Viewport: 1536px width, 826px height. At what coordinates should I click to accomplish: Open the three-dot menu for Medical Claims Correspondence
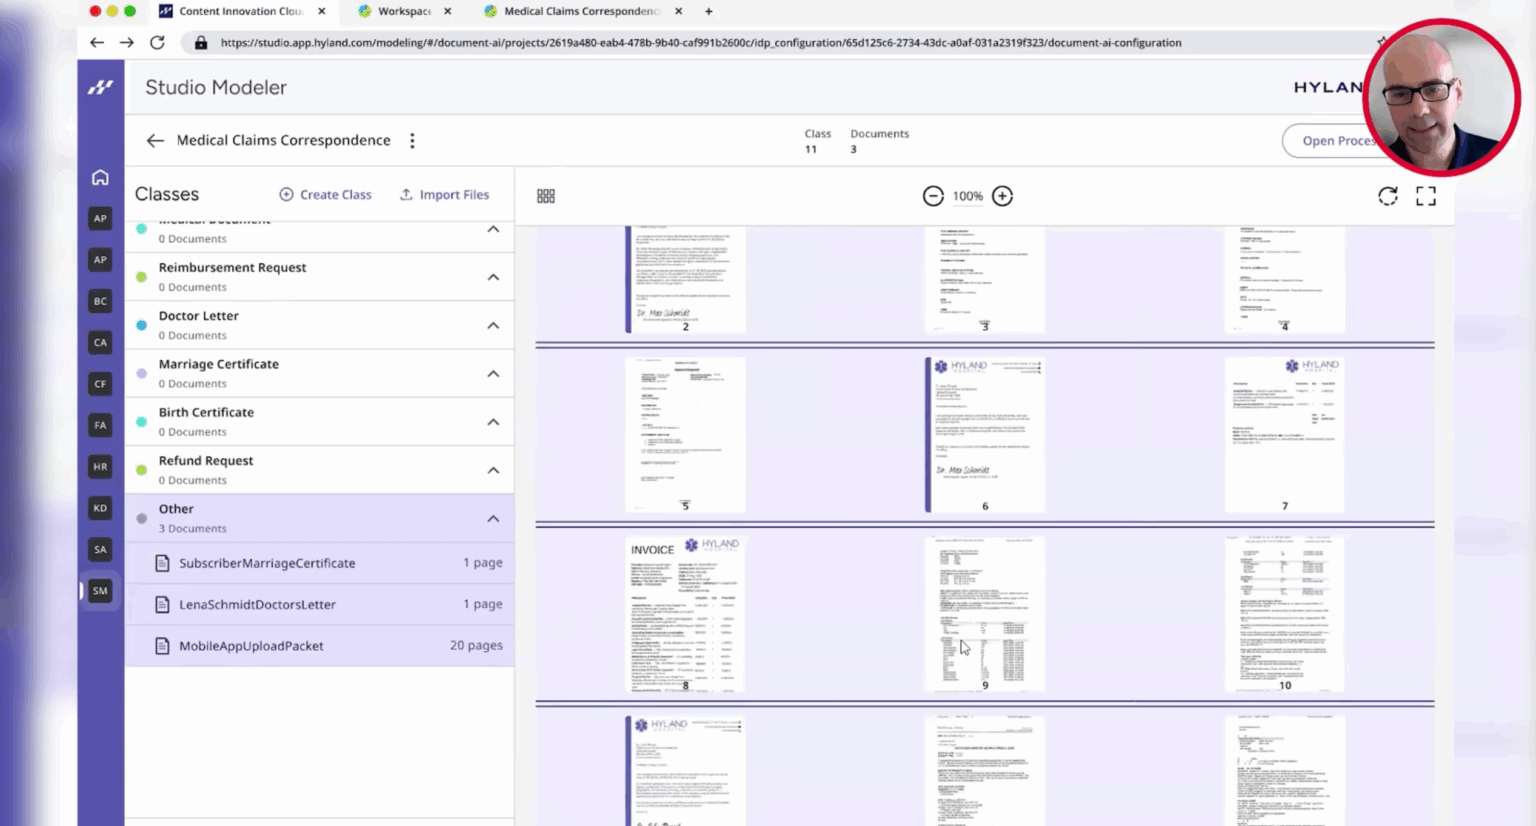412,141
